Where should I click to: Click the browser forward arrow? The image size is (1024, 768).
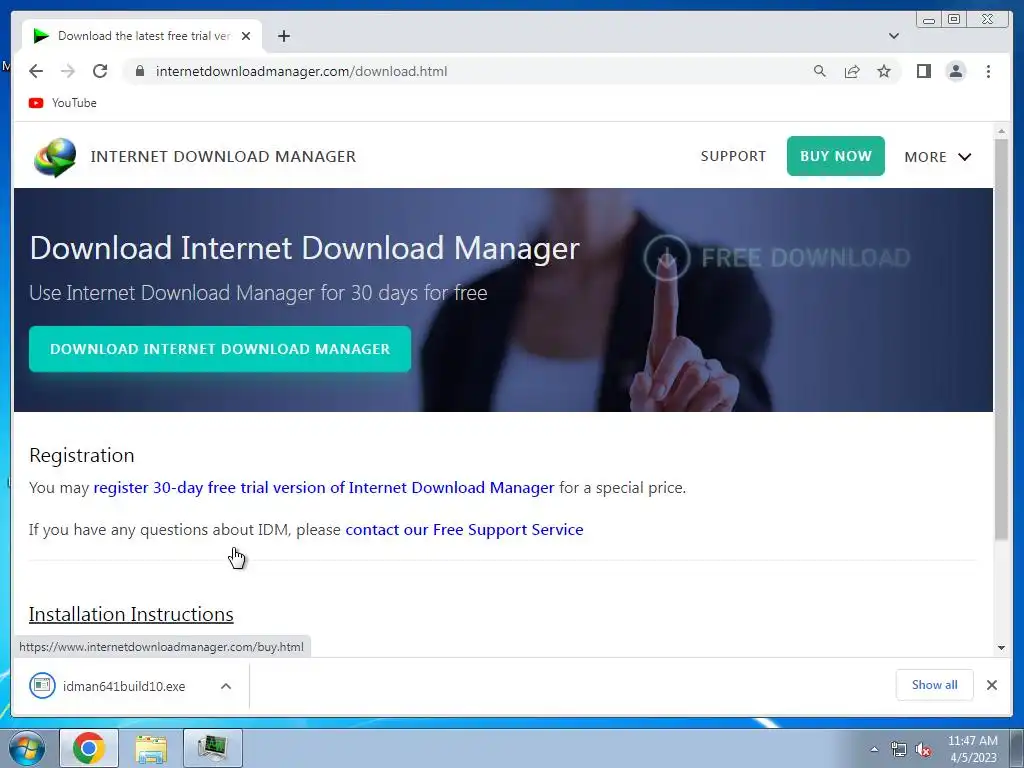click(x=68, y=71)
